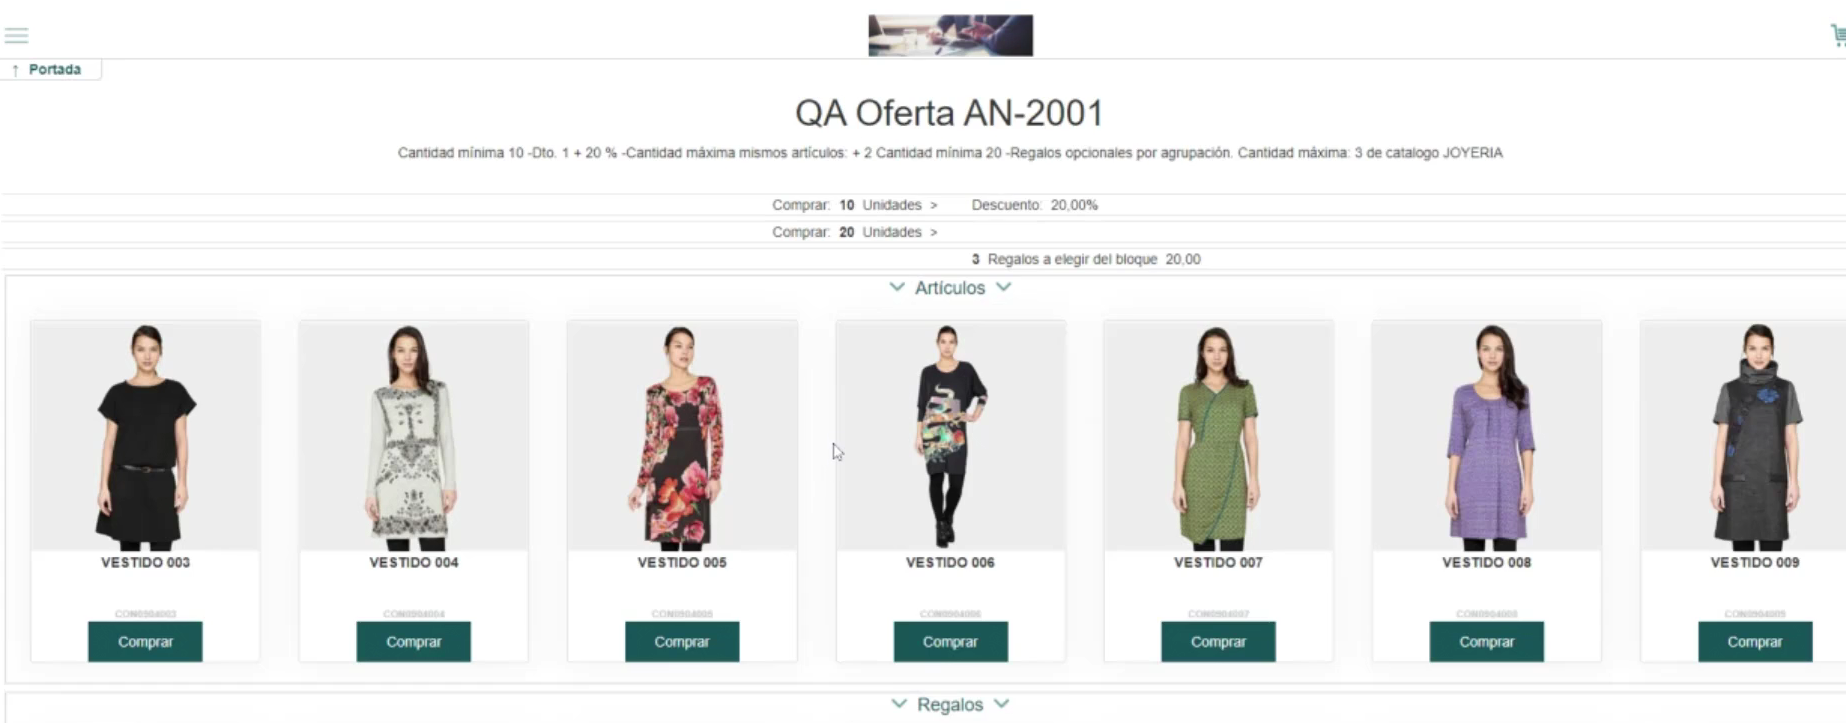Viewport: 1846px width, 723px height.
Task: Expand Regalos using the left chevron
Action: 899,704
